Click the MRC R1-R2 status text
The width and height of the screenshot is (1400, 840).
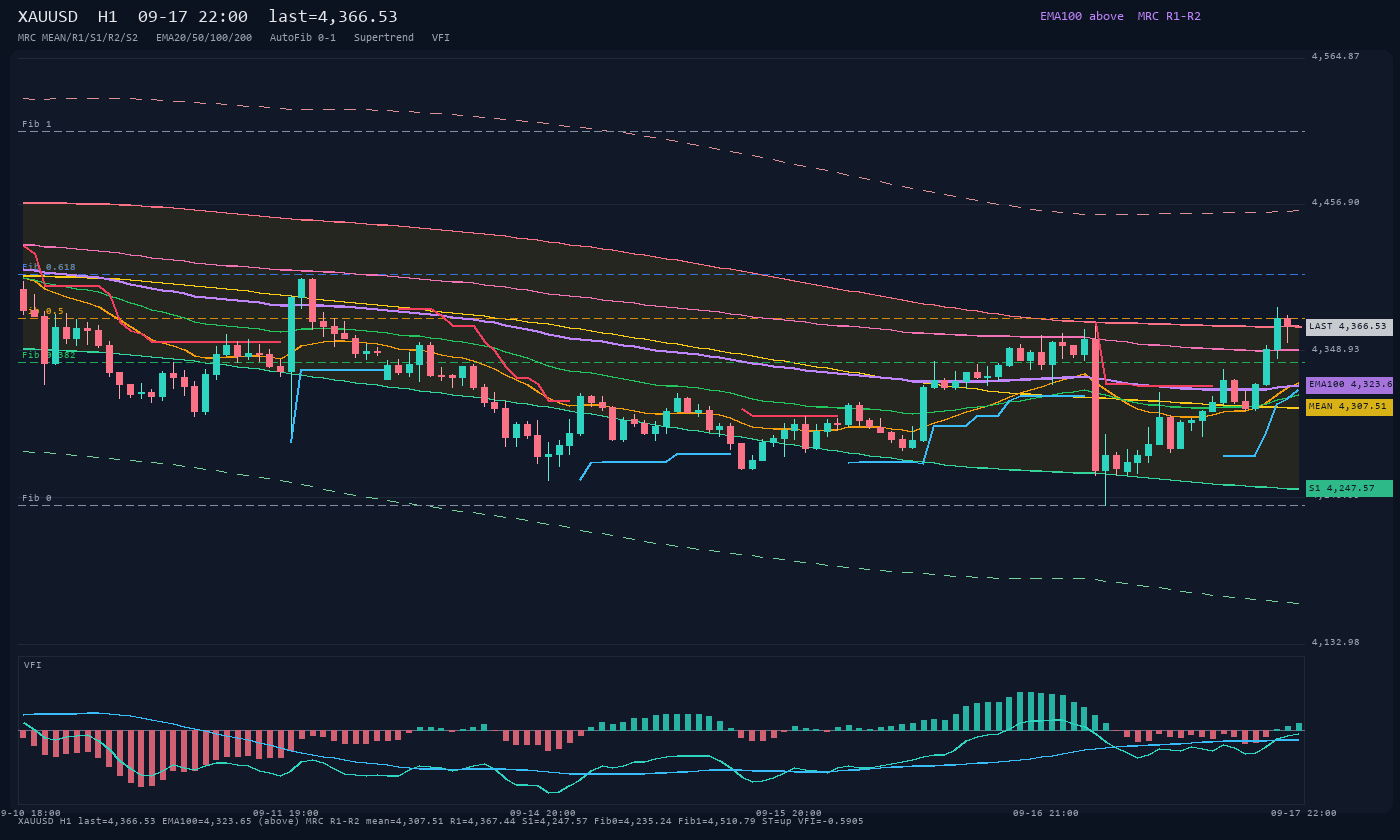coord(1169,16)
